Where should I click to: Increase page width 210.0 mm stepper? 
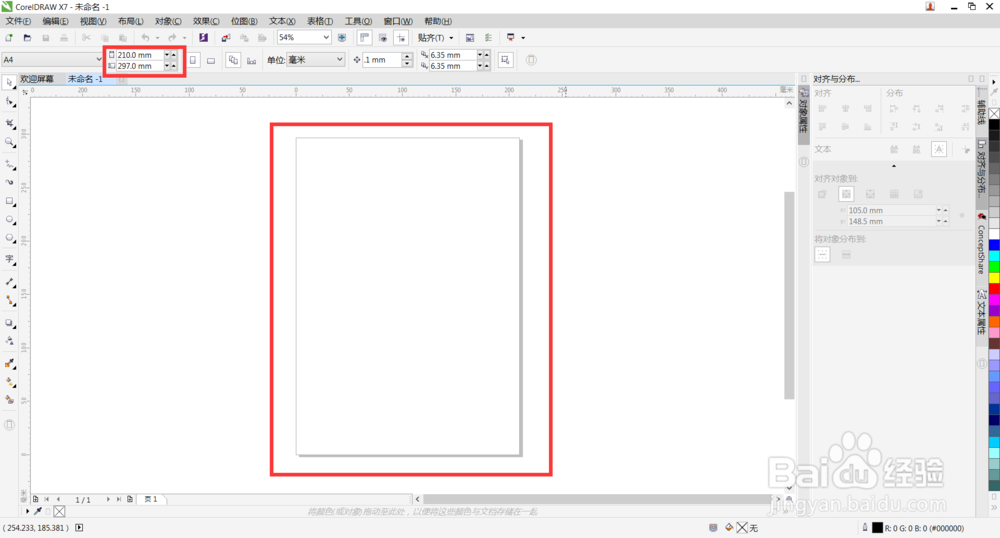[173, 55]
